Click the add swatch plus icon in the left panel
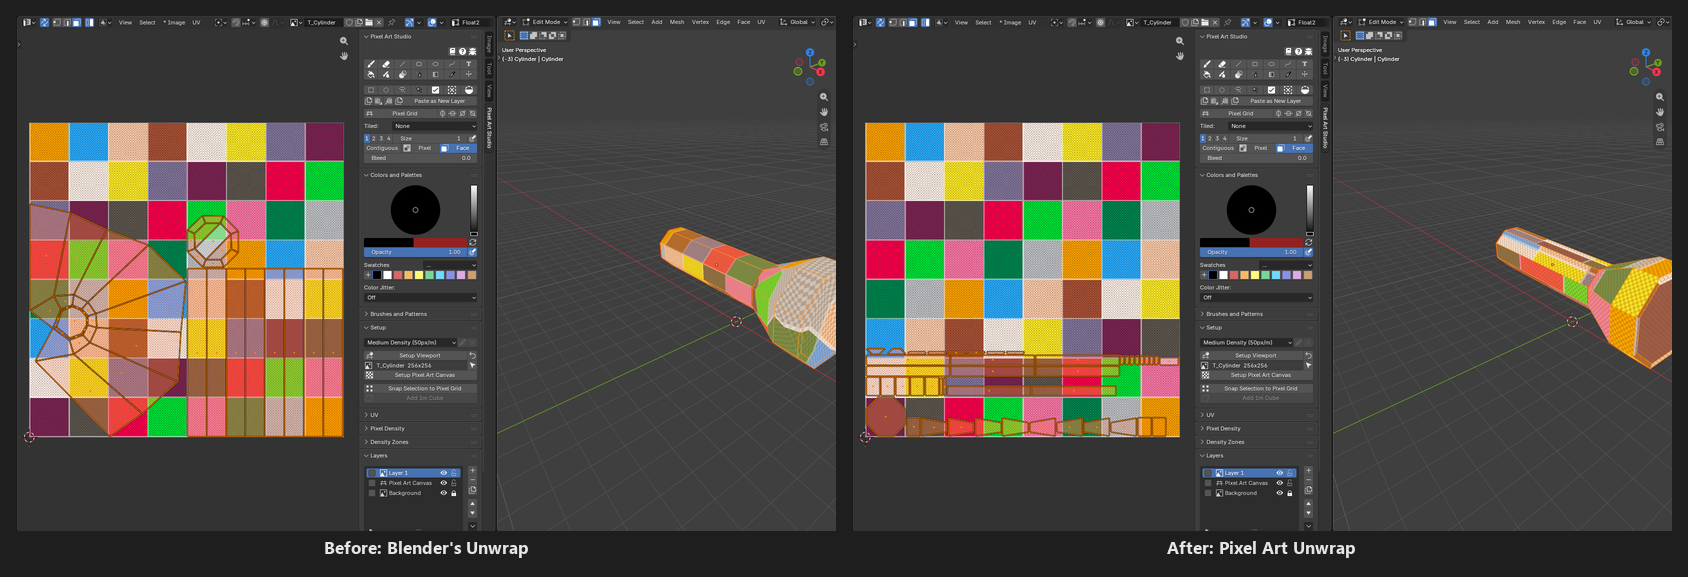This screenshot has height=577, width=1688. [x=367, y=275]
